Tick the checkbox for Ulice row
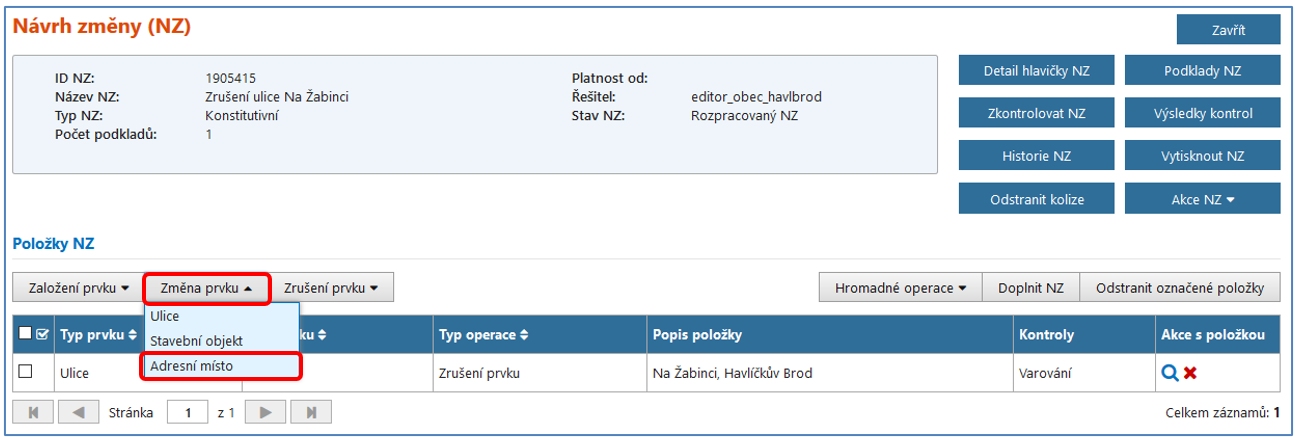This screenshot has width=1295, height=437. 26,372
